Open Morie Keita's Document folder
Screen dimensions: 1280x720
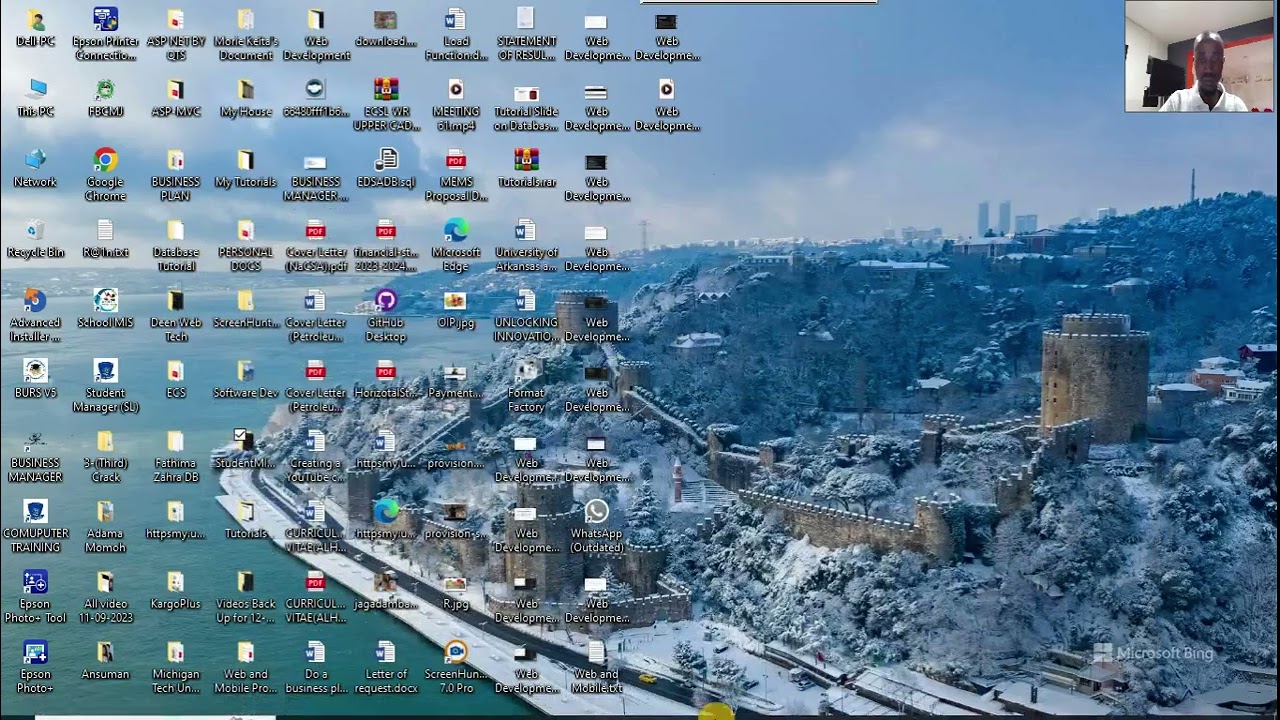245,35
